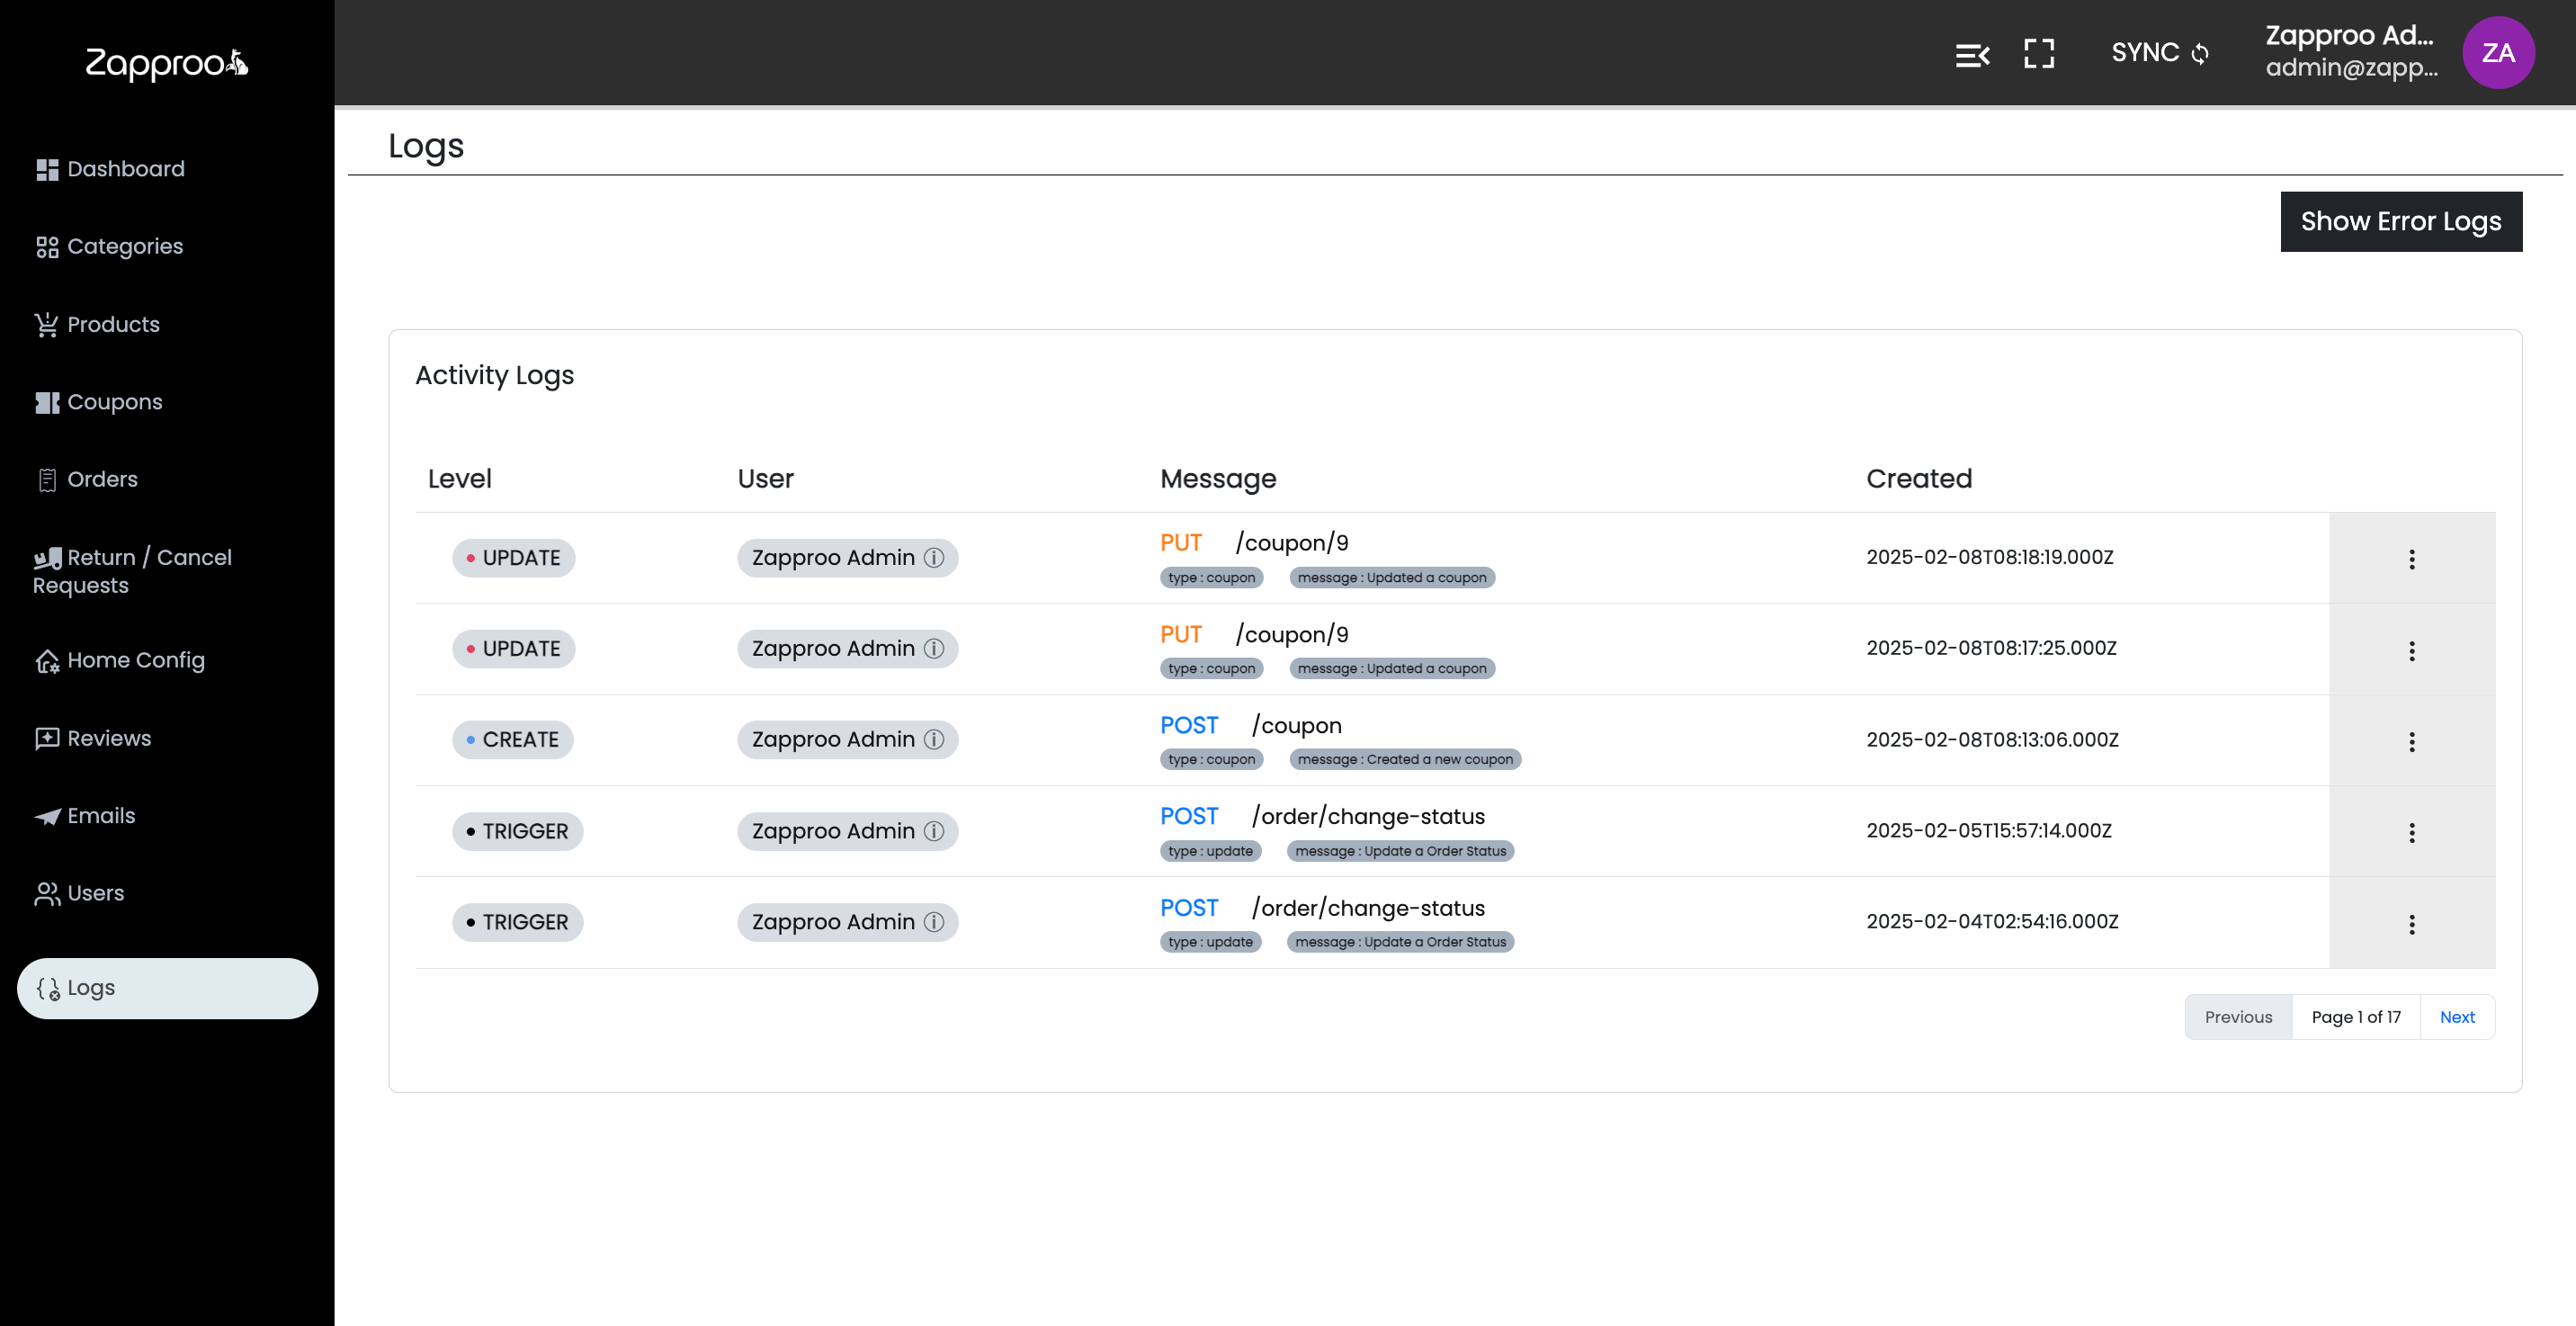Viewport: 2576px width, 1326px height.
Task: Open the Emails sidebar item
Action: pos(100,816)
